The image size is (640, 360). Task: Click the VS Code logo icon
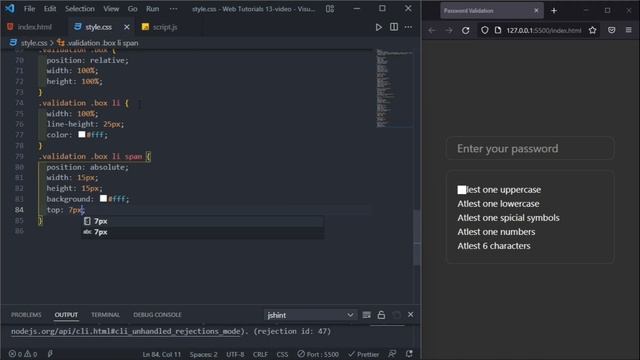(x=9, y=8)
